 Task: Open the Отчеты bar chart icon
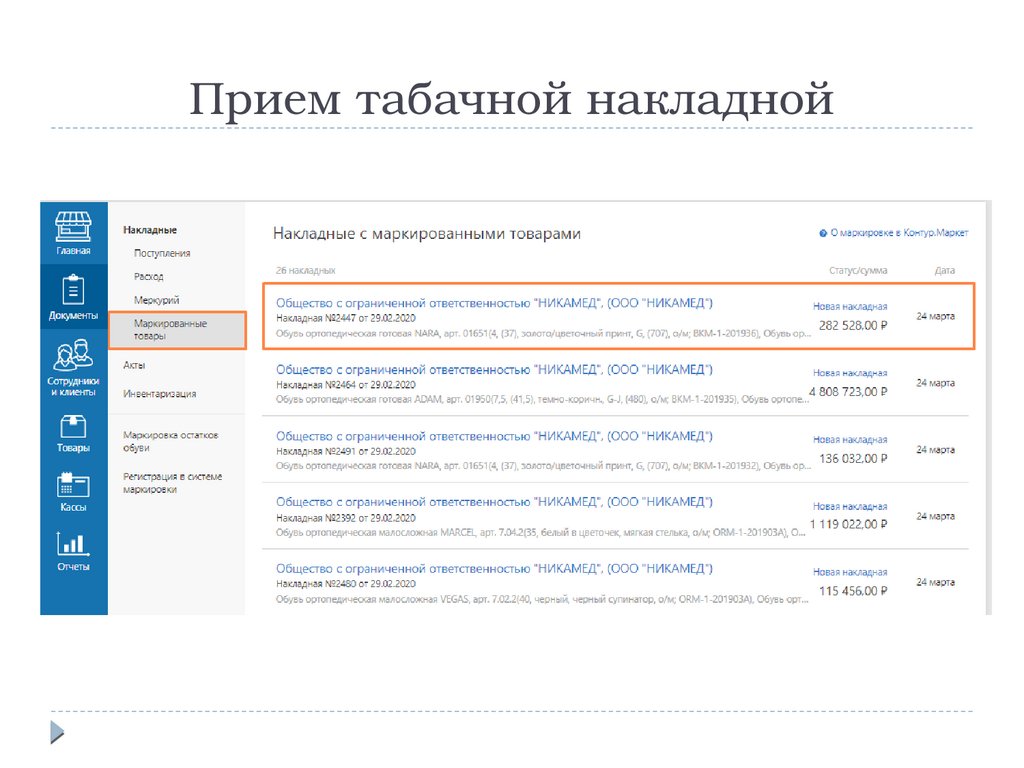tap(73, 543)
